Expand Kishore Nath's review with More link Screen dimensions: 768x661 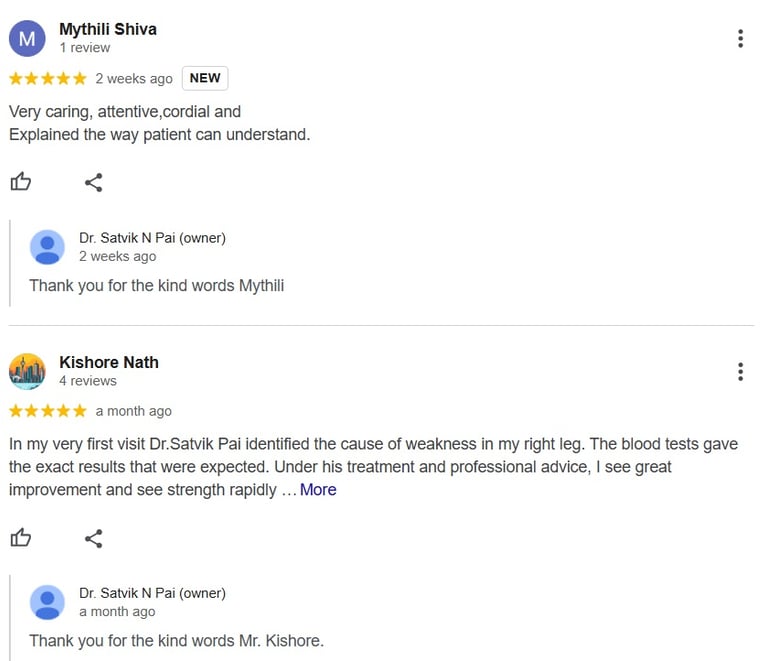[x=318, y=490]
